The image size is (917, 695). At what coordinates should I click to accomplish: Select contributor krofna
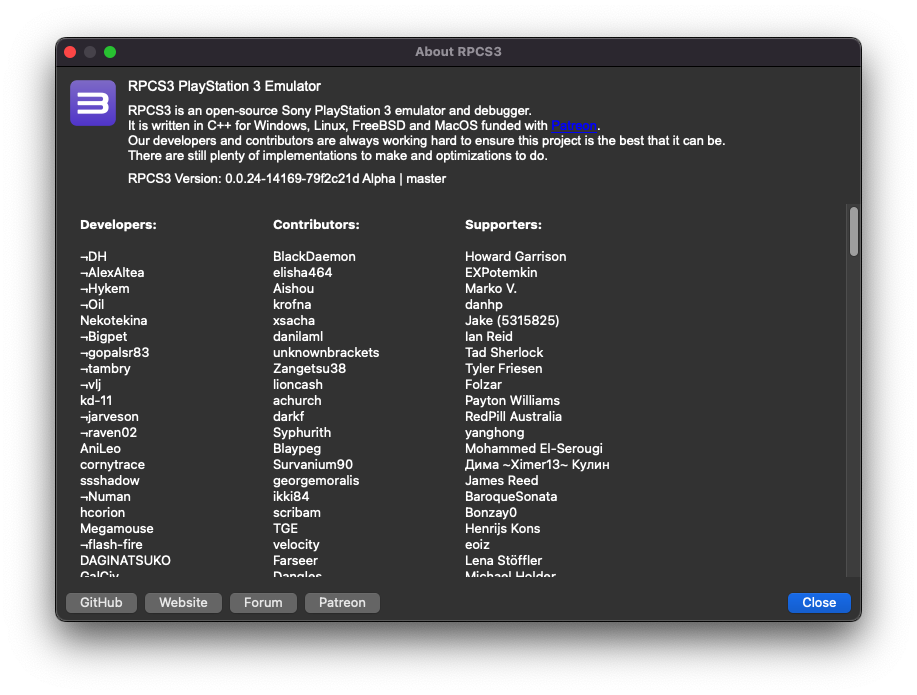(292, 305)
